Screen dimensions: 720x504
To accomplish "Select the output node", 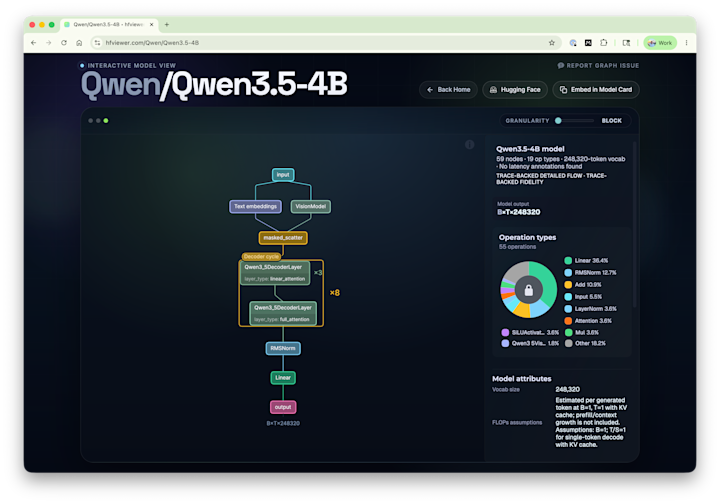I will (x=283, y=407).
